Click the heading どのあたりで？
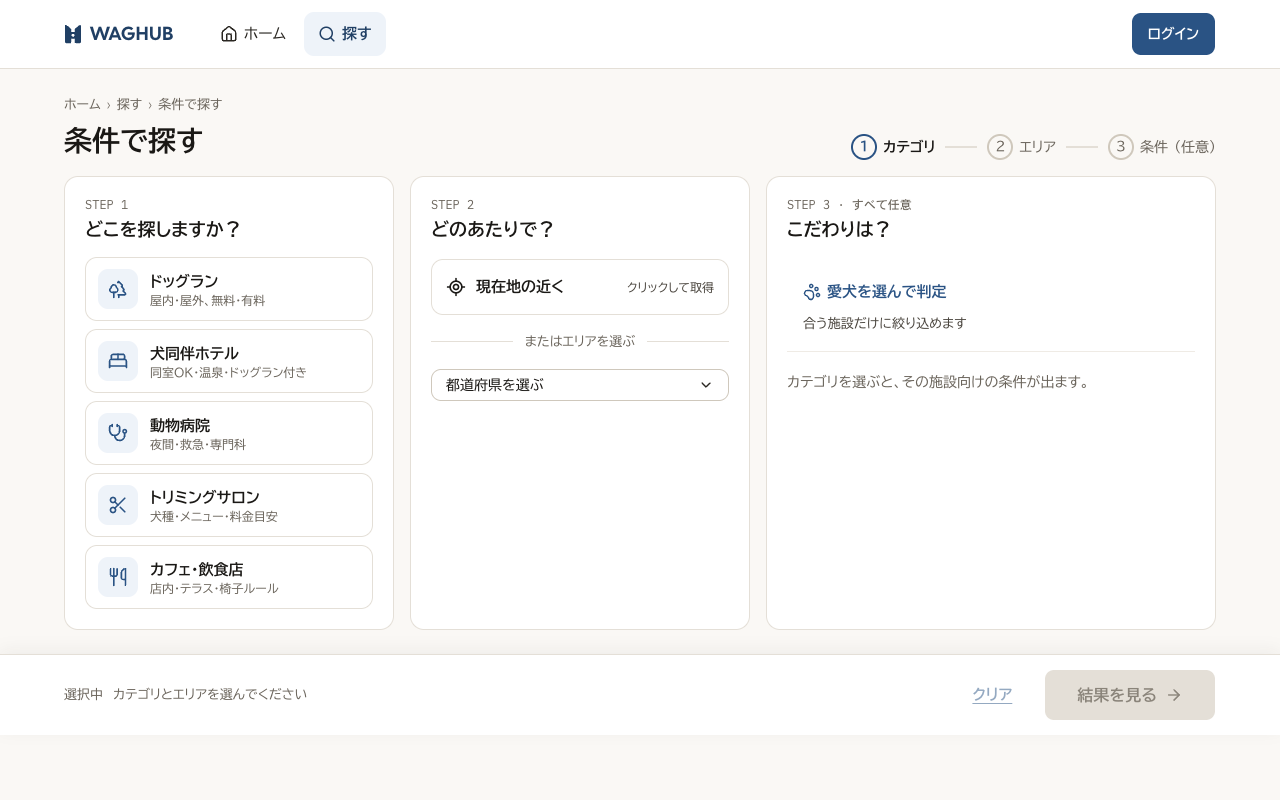1280x800 pixels. pos(493,229)
